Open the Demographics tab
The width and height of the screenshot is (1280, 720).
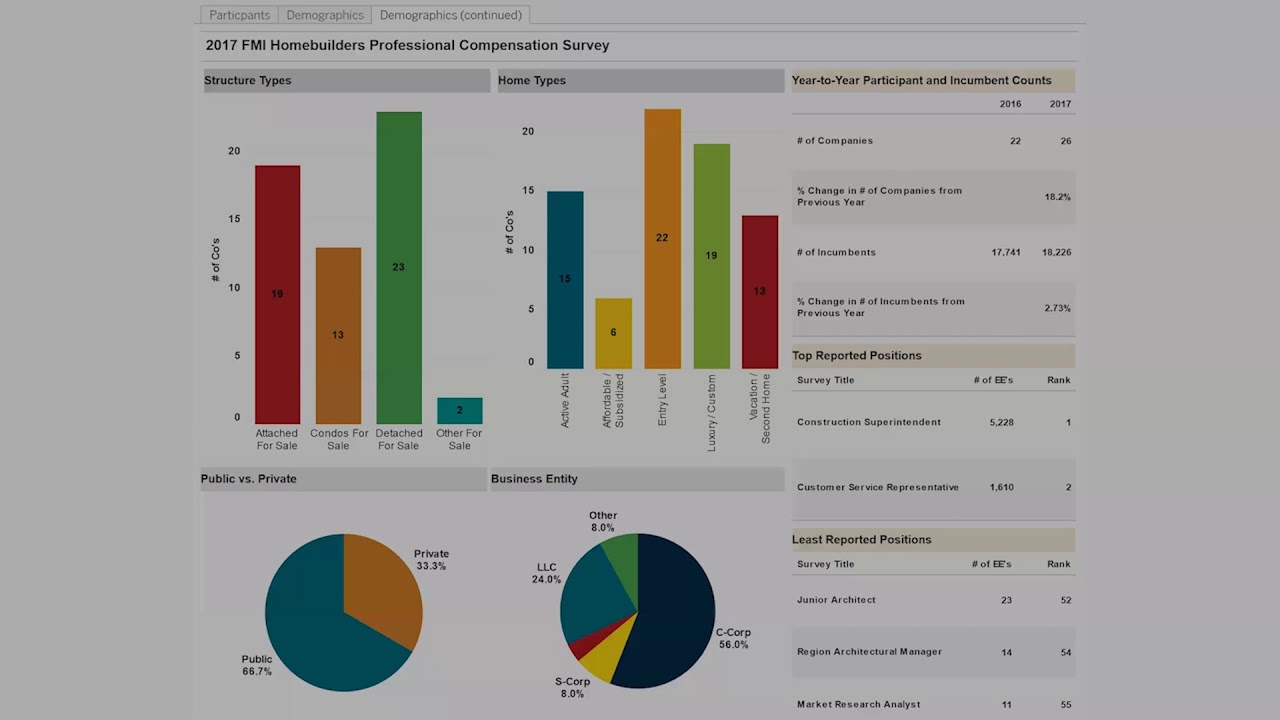(x=325, y=15)
